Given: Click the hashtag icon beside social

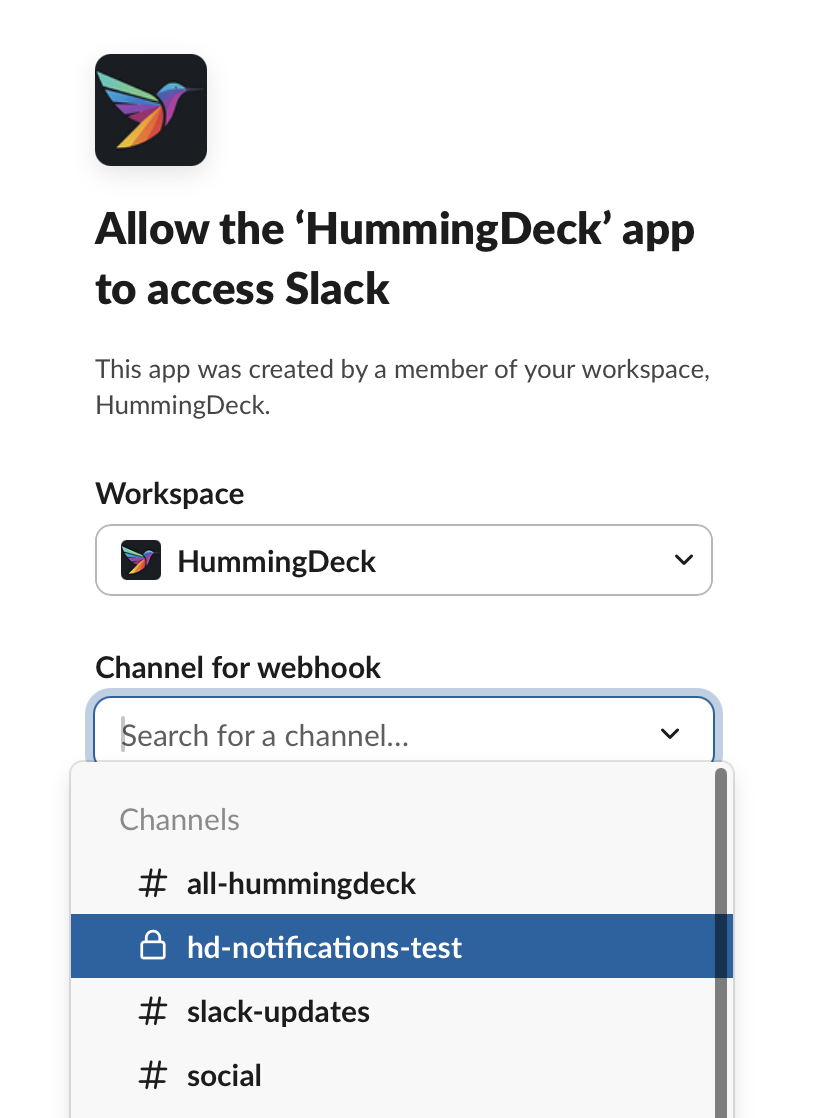Looking at the screenshot, I should (153, 1075).
